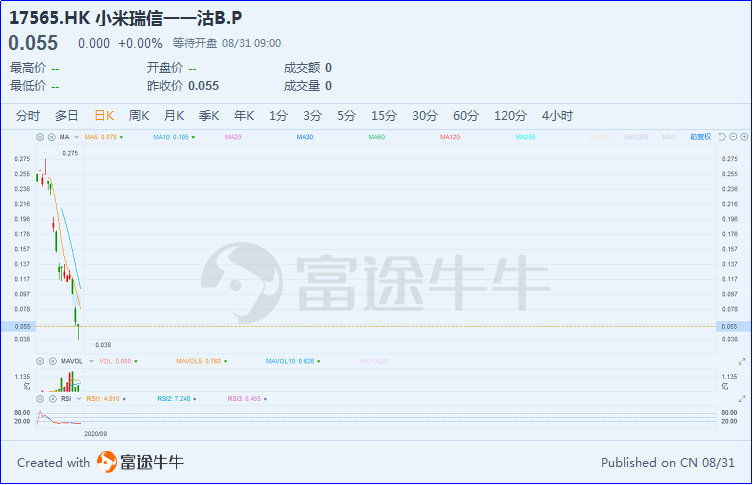753x485 pixels.
Task: Click the dot next to RSI1
Action: pos(124,399)
